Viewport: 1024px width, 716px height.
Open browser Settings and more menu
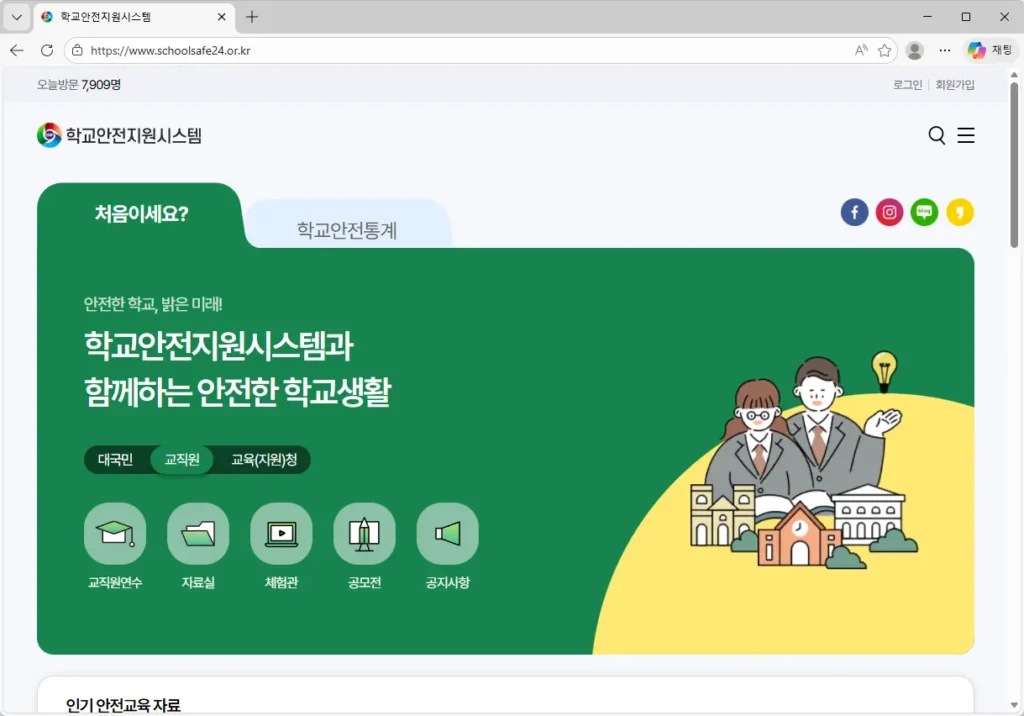[944, 50]
